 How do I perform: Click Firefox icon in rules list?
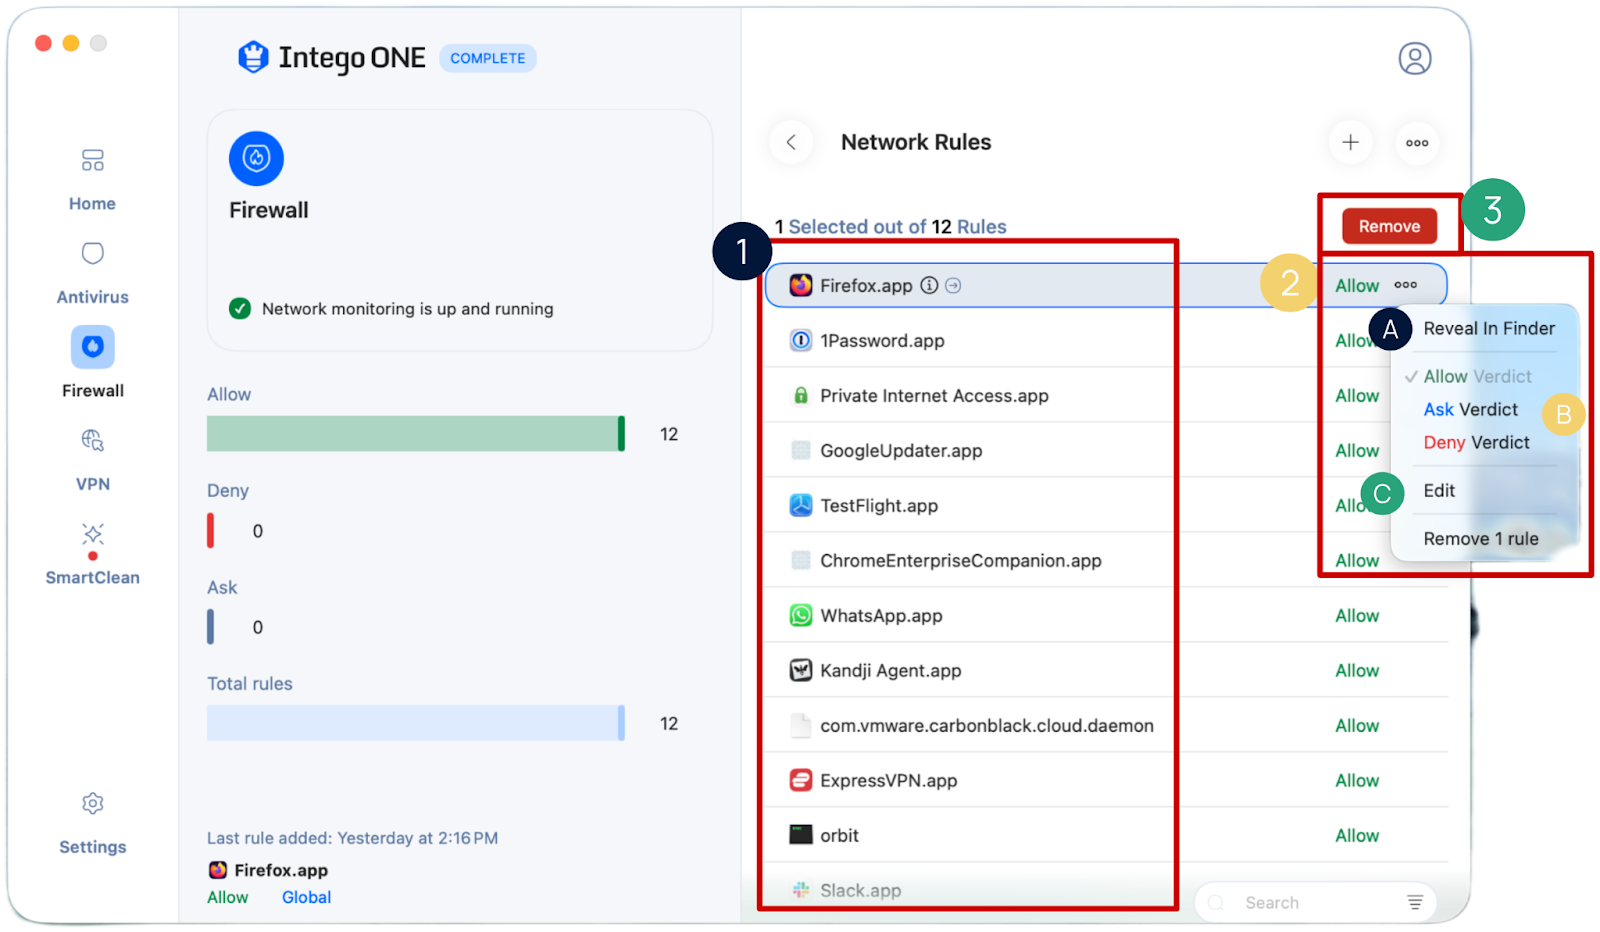[x=801, y=285]
